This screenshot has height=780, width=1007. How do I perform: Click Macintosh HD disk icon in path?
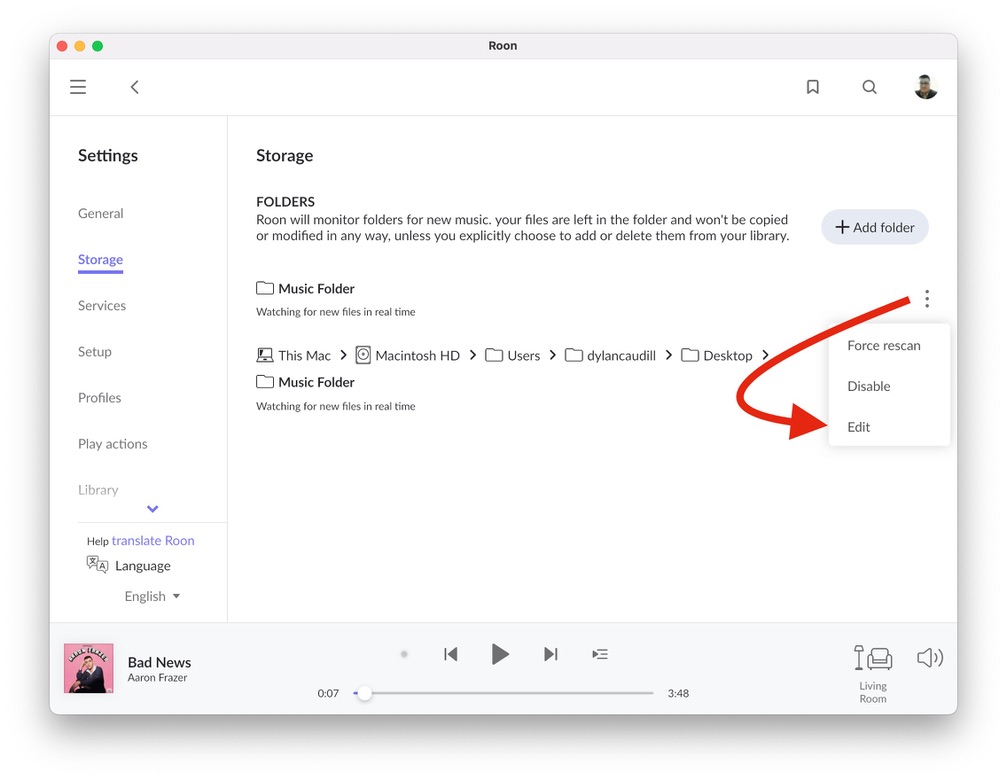click(x=363, y=355)
